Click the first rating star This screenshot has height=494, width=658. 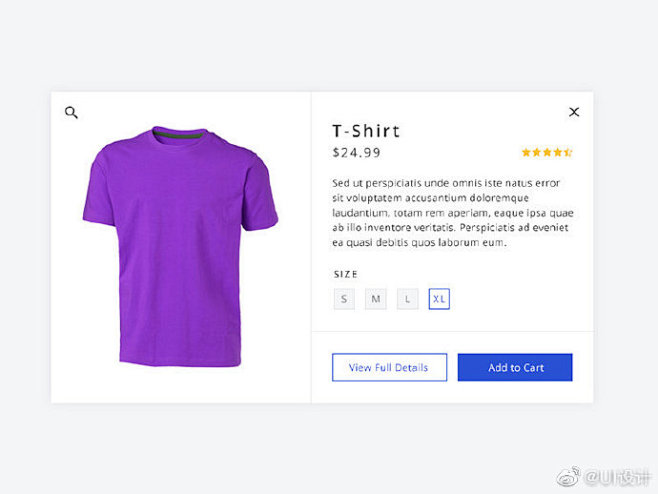click(526, 153)
